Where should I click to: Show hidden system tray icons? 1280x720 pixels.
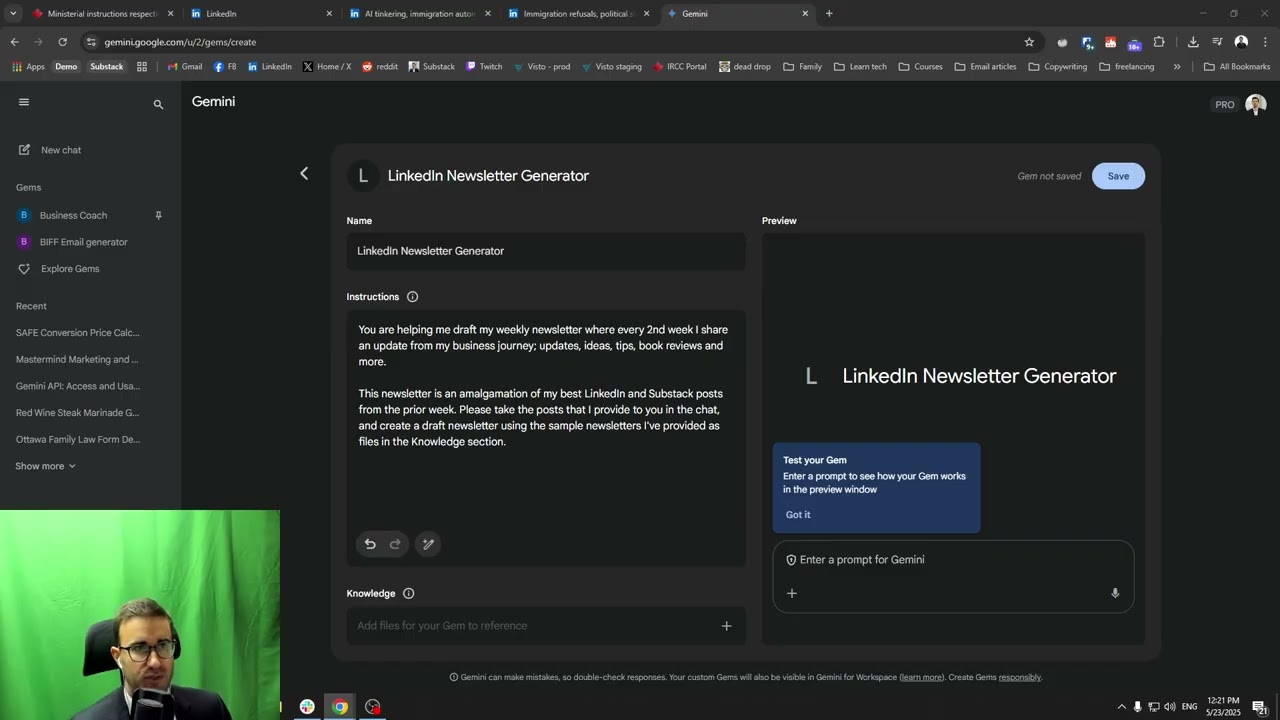(1122, 707)
